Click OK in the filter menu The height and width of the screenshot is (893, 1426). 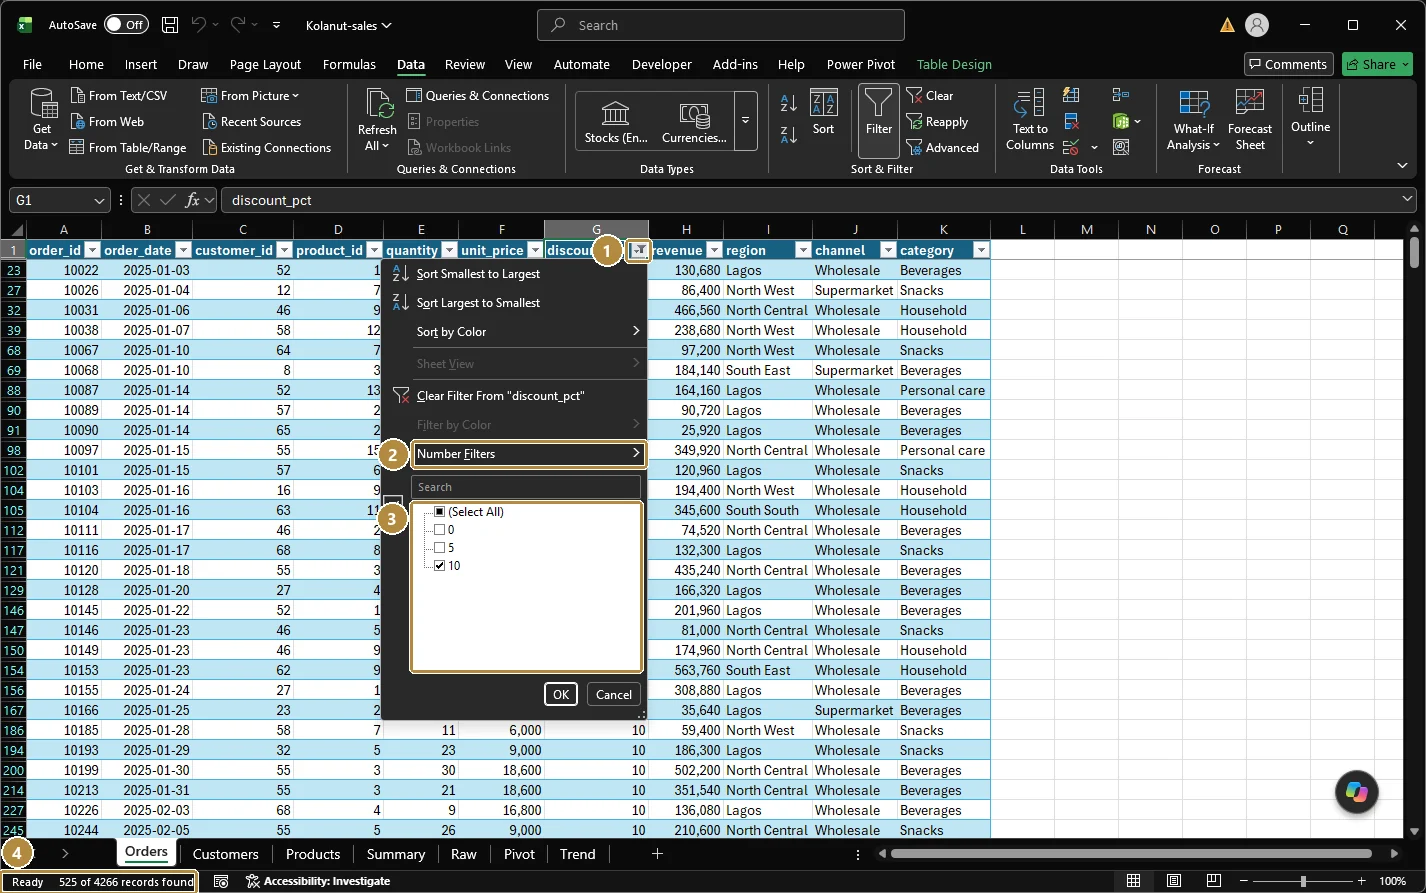pyautogui.click(x=561, y=694)
